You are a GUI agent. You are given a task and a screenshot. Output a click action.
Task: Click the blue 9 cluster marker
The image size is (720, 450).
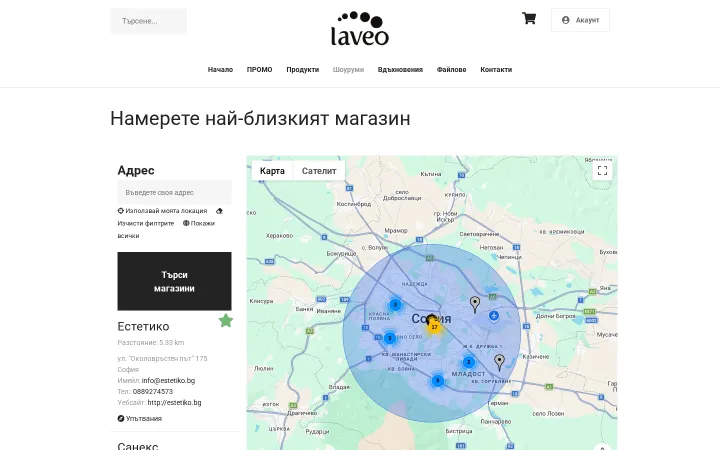[x=438, y=380]
